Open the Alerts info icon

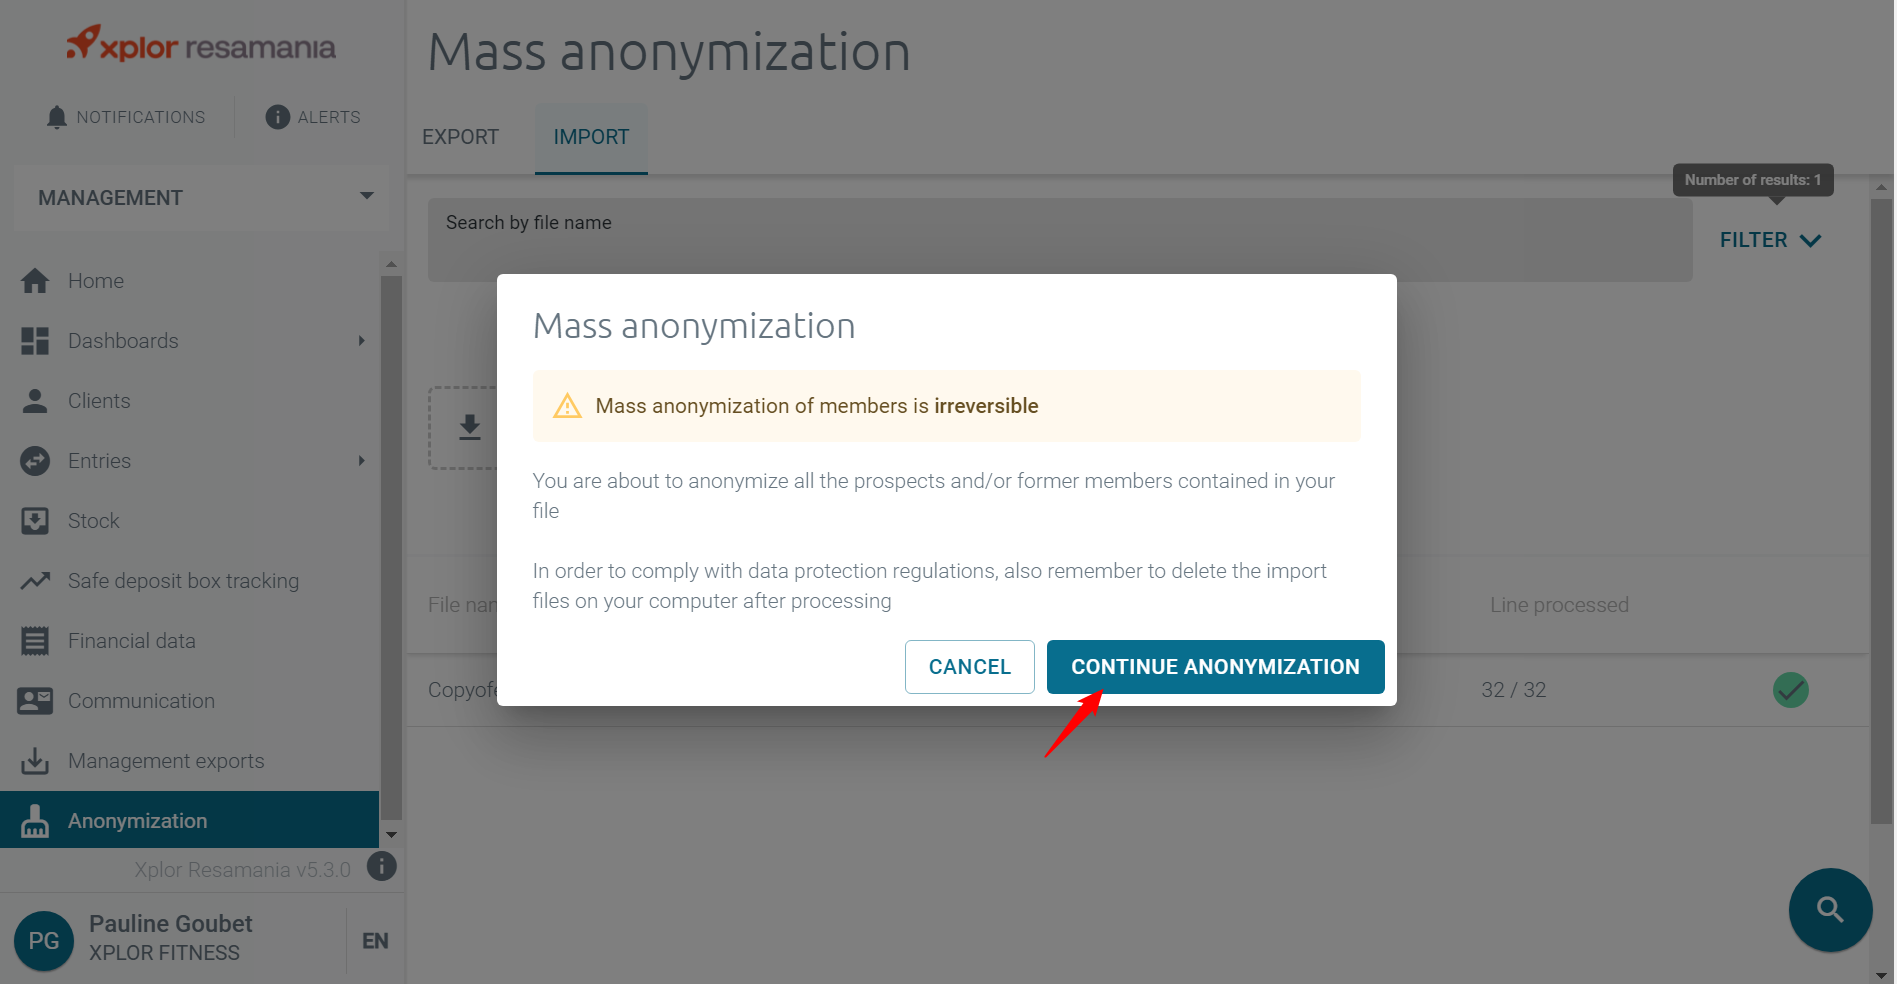tap(277, 117)
